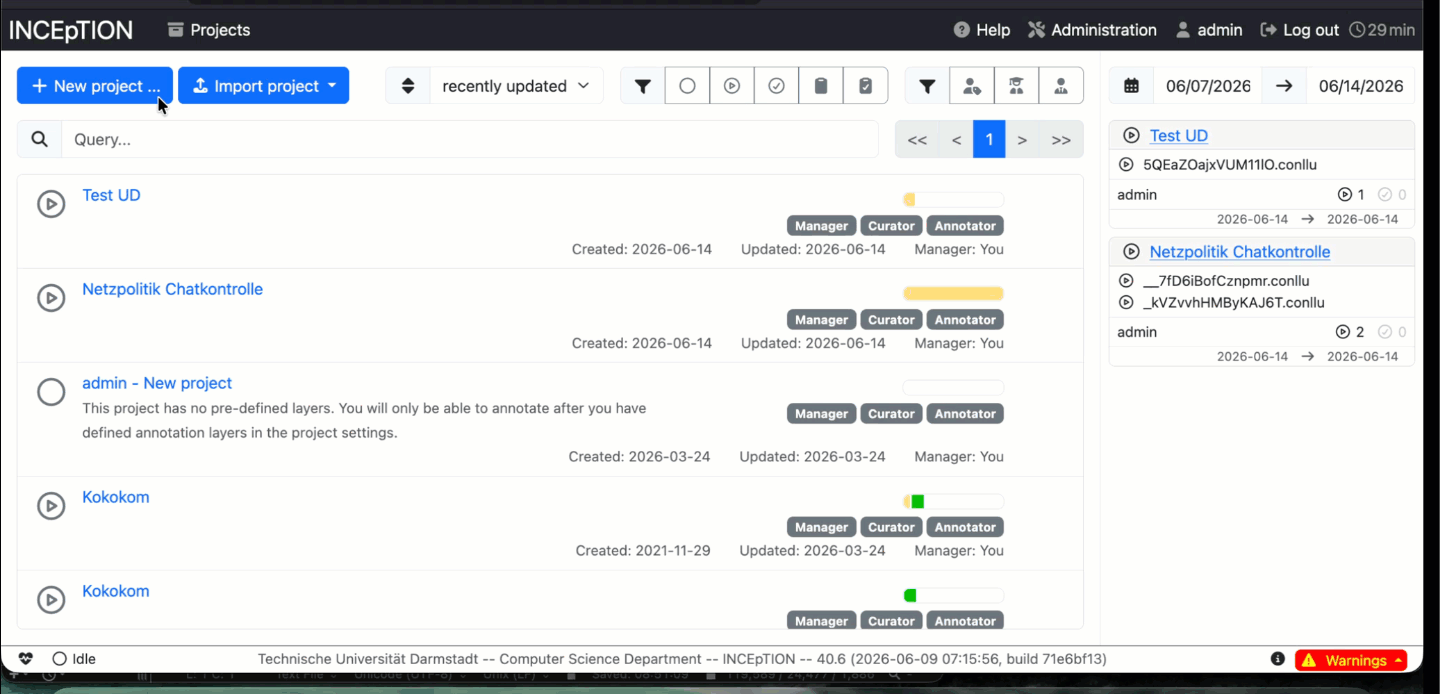Click the state filter funnel icon
The image size is (1440, 694).
[643, 86]
